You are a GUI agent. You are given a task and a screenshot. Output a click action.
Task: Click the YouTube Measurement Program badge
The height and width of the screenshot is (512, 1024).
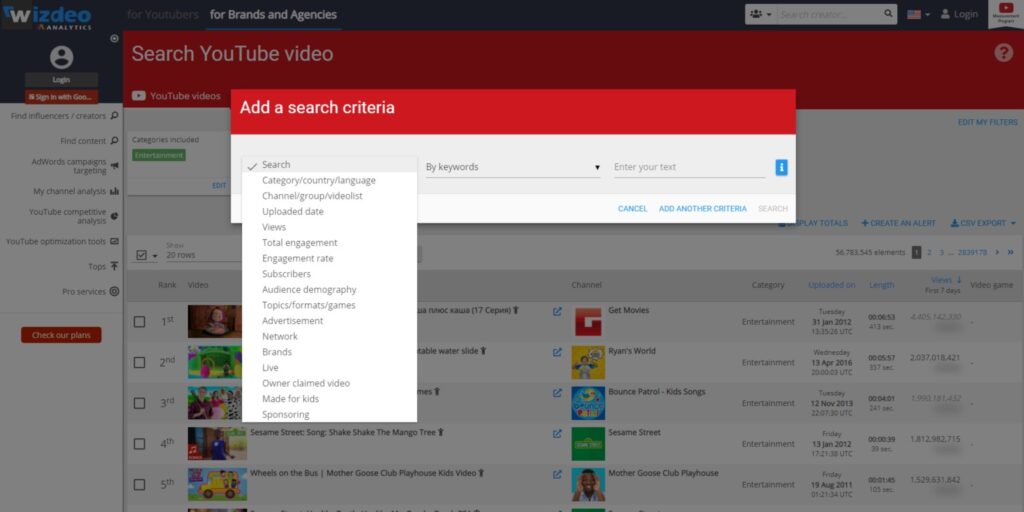pyautogui.click(x=1003, y=14)
